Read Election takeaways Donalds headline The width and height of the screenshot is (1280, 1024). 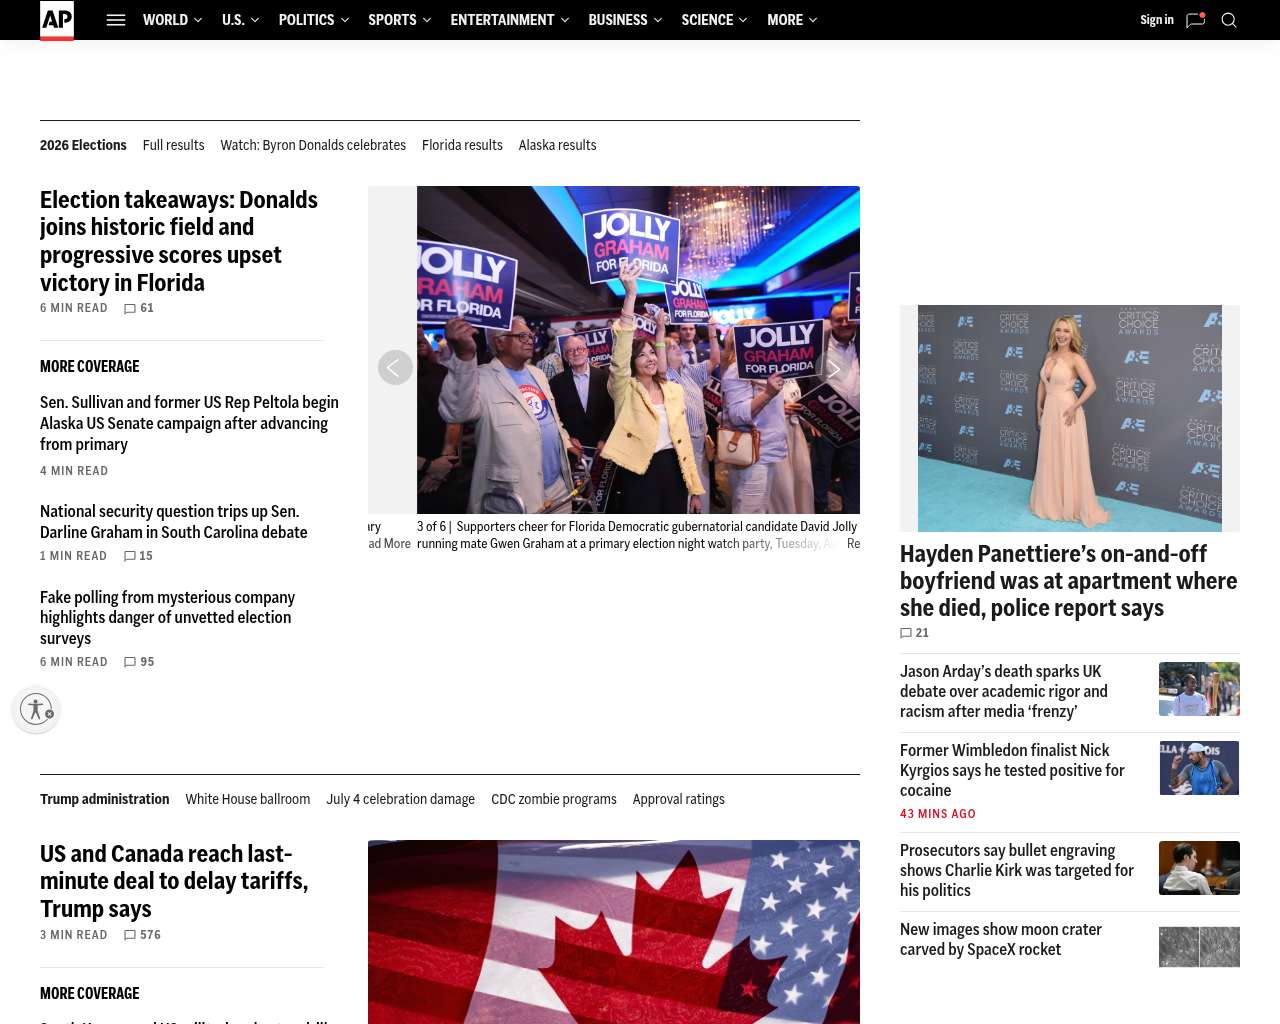(x=180, y=241)
